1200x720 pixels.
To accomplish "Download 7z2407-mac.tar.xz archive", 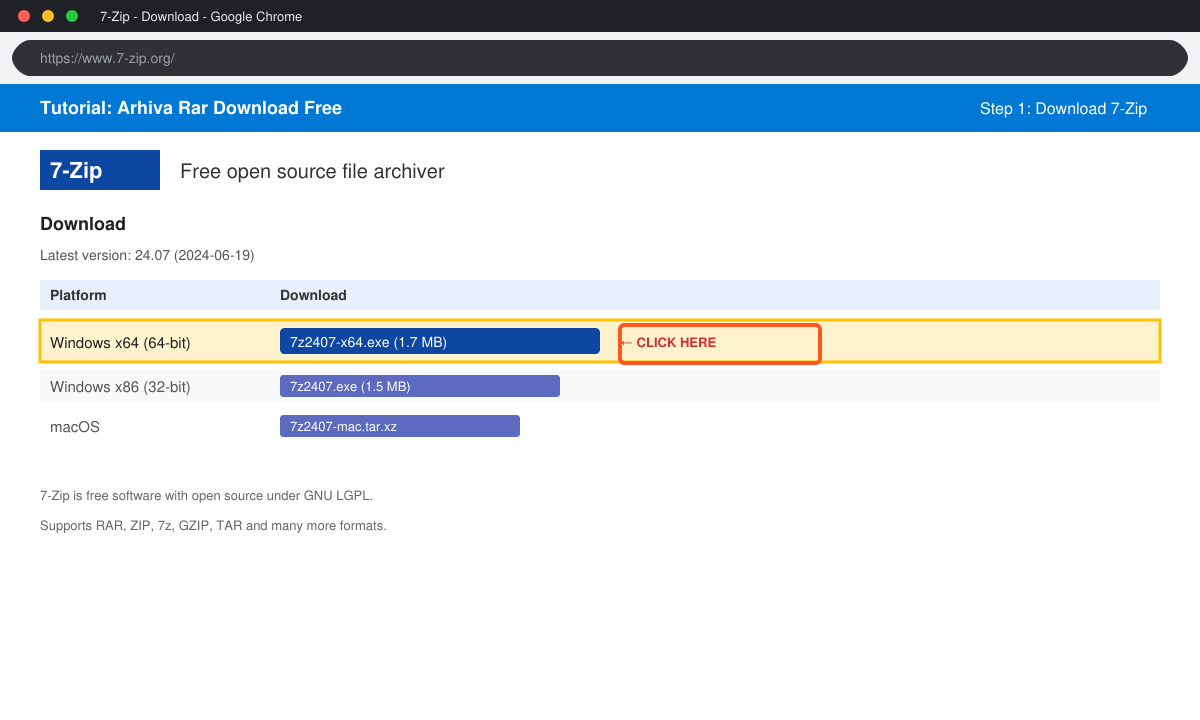I will [x=400, y=426].
